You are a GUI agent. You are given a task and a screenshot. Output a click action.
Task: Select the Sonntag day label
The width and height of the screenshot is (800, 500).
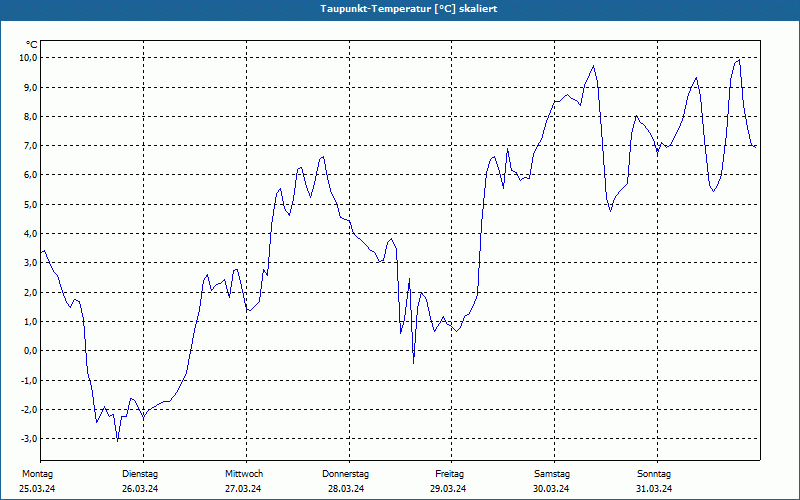[654, 474]
